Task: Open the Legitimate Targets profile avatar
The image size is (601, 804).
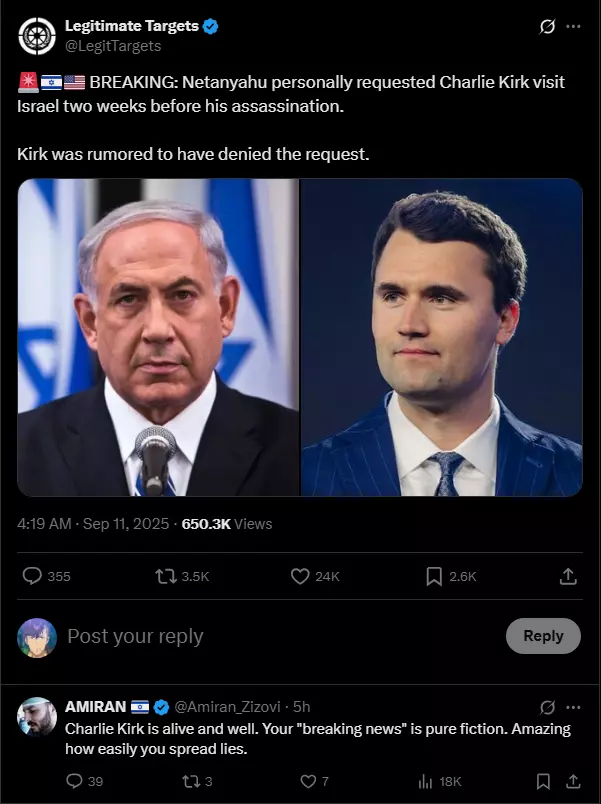Action: pos(37,36)
